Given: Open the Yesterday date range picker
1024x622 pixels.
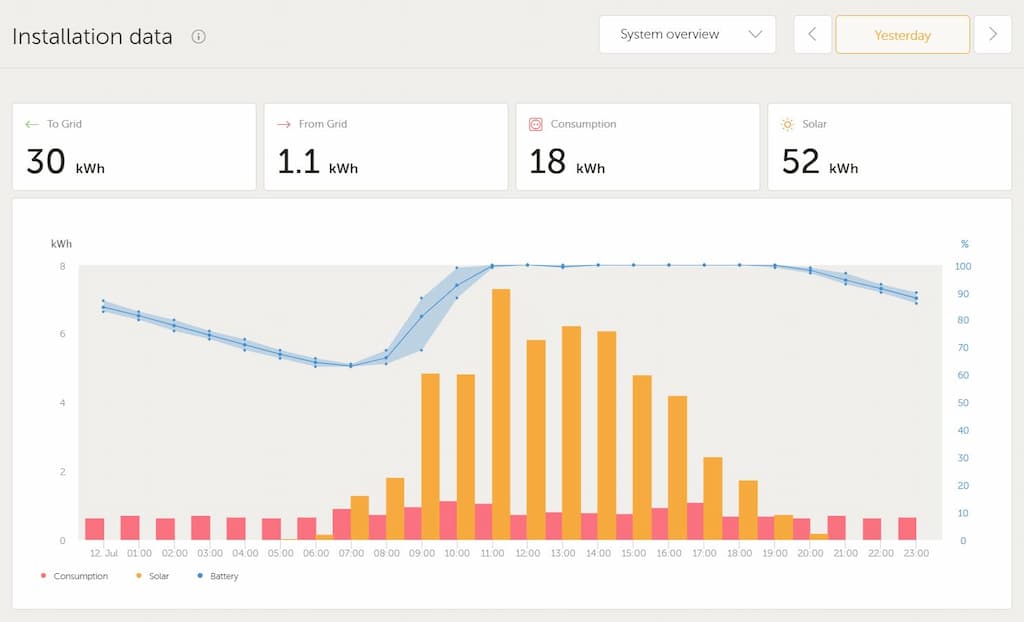Looking at the screenshot, I should [x=902, y=34].
